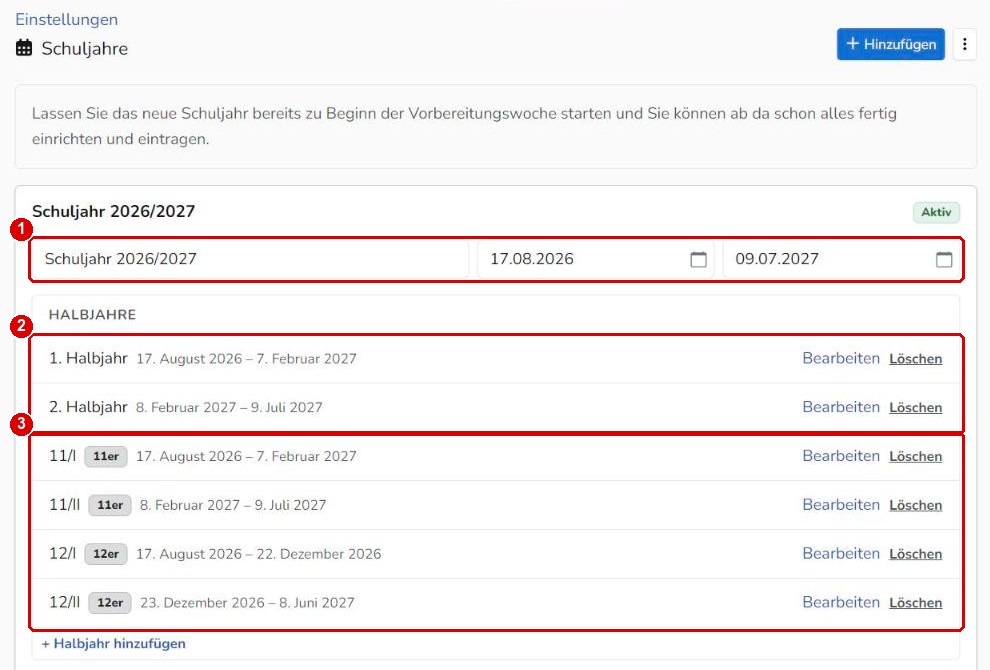Viewport: 990px width, 670px height.
Task: Click Löschen for the 11/I row
Action: [915, 456]
